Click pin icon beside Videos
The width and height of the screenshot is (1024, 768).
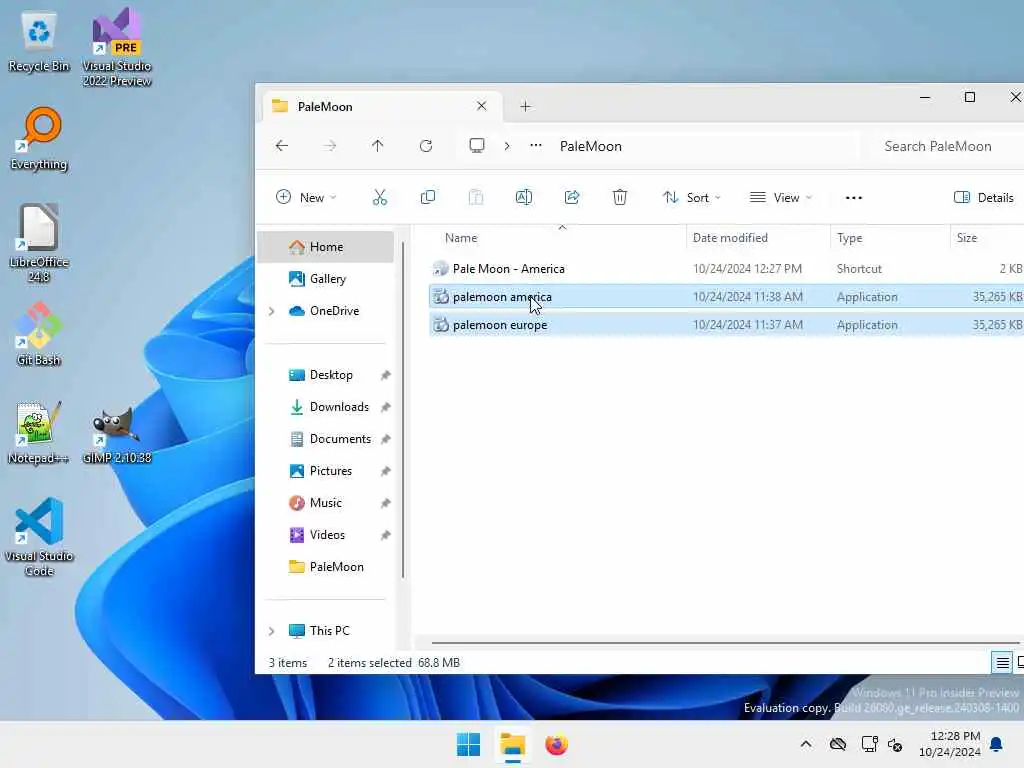[385, 535]
